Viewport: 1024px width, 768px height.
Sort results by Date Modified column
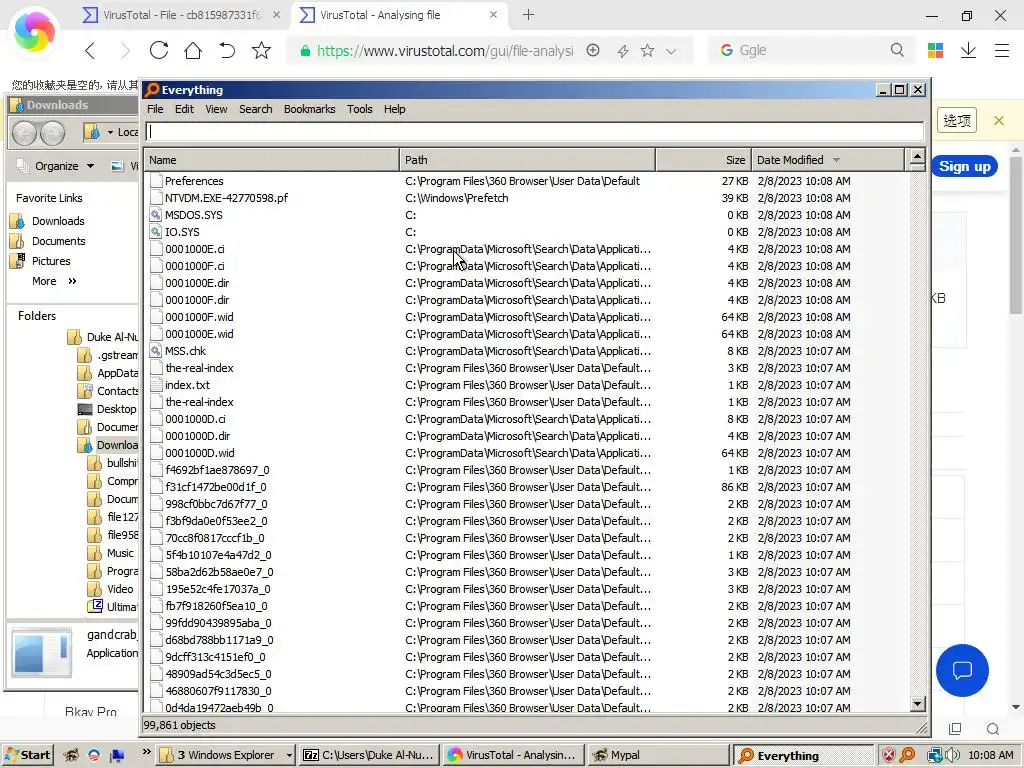[x=827, y=160]
